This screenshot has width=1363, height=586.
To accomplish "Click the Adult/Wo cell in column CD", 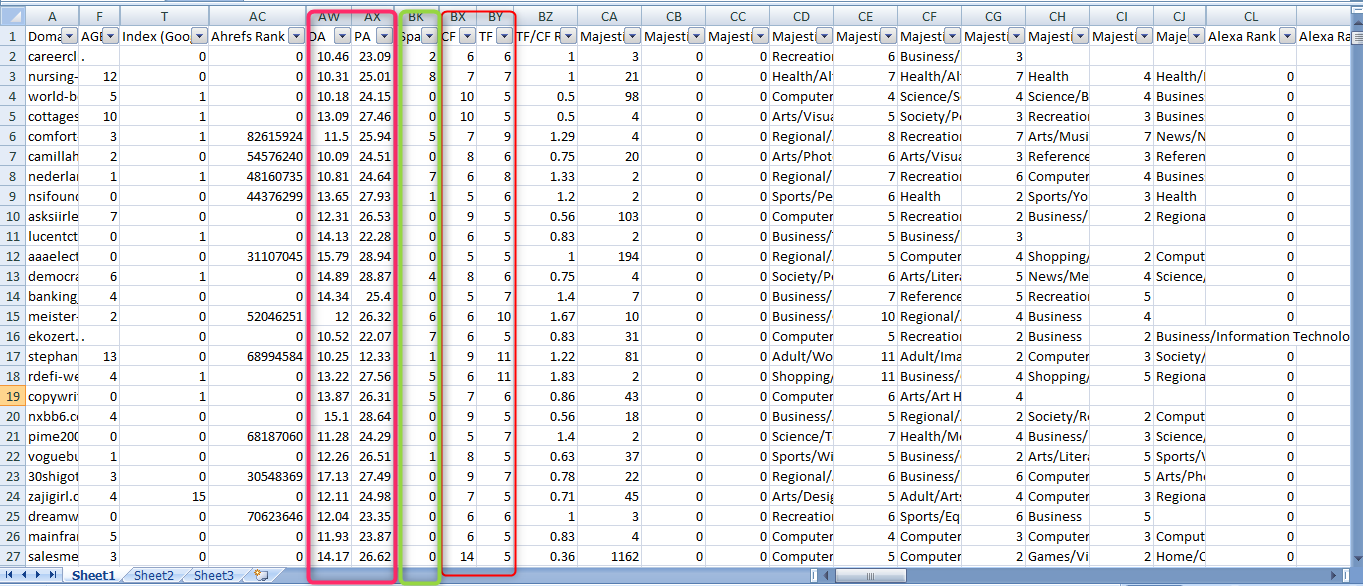I will tap(802, 356).
